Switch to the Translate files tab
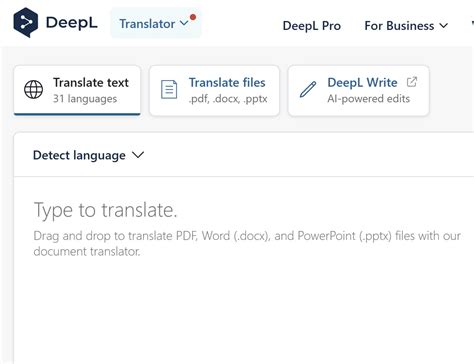 [x=214, y=91]
